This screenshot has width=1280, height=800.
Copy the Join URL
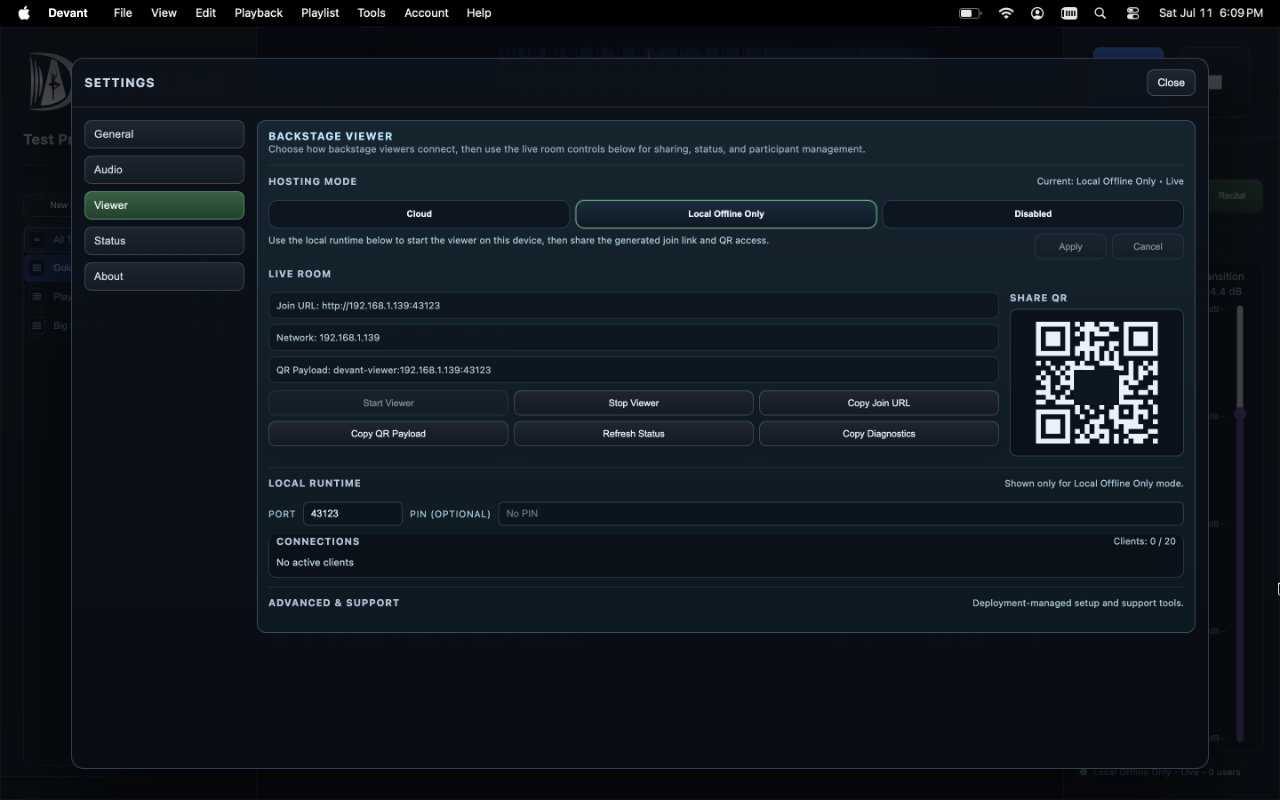[879, 403]
